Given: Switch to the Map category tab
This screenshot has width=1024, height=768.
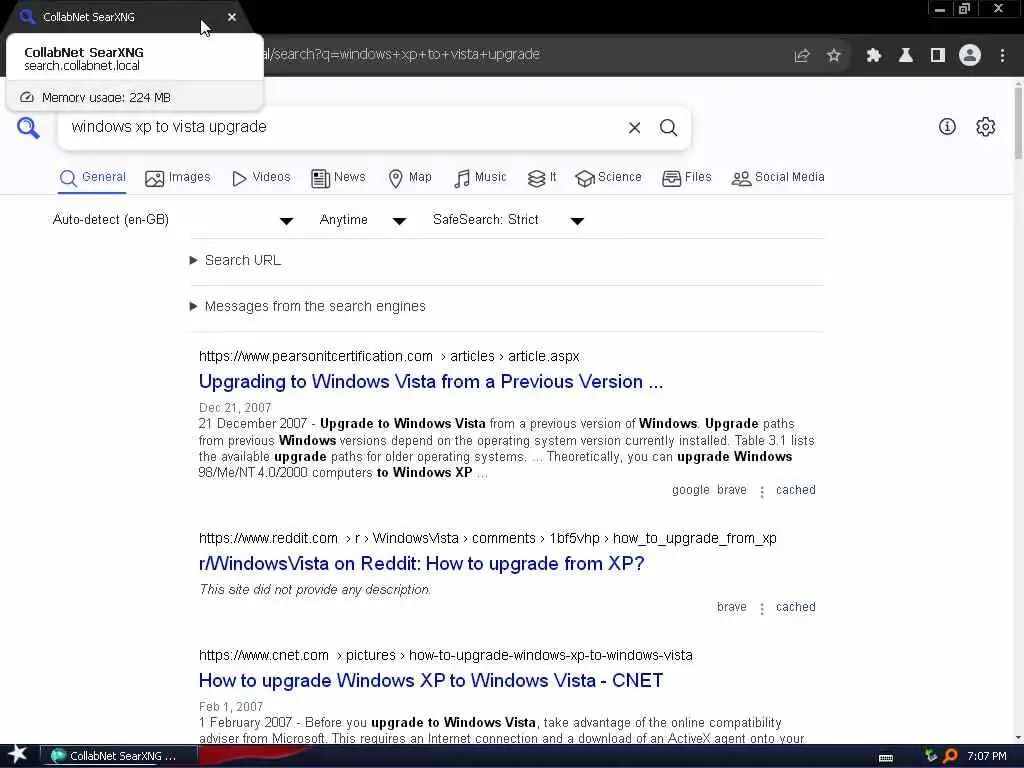Looking at the screenshot, I should pyautogui.click(x=410, y=178).
